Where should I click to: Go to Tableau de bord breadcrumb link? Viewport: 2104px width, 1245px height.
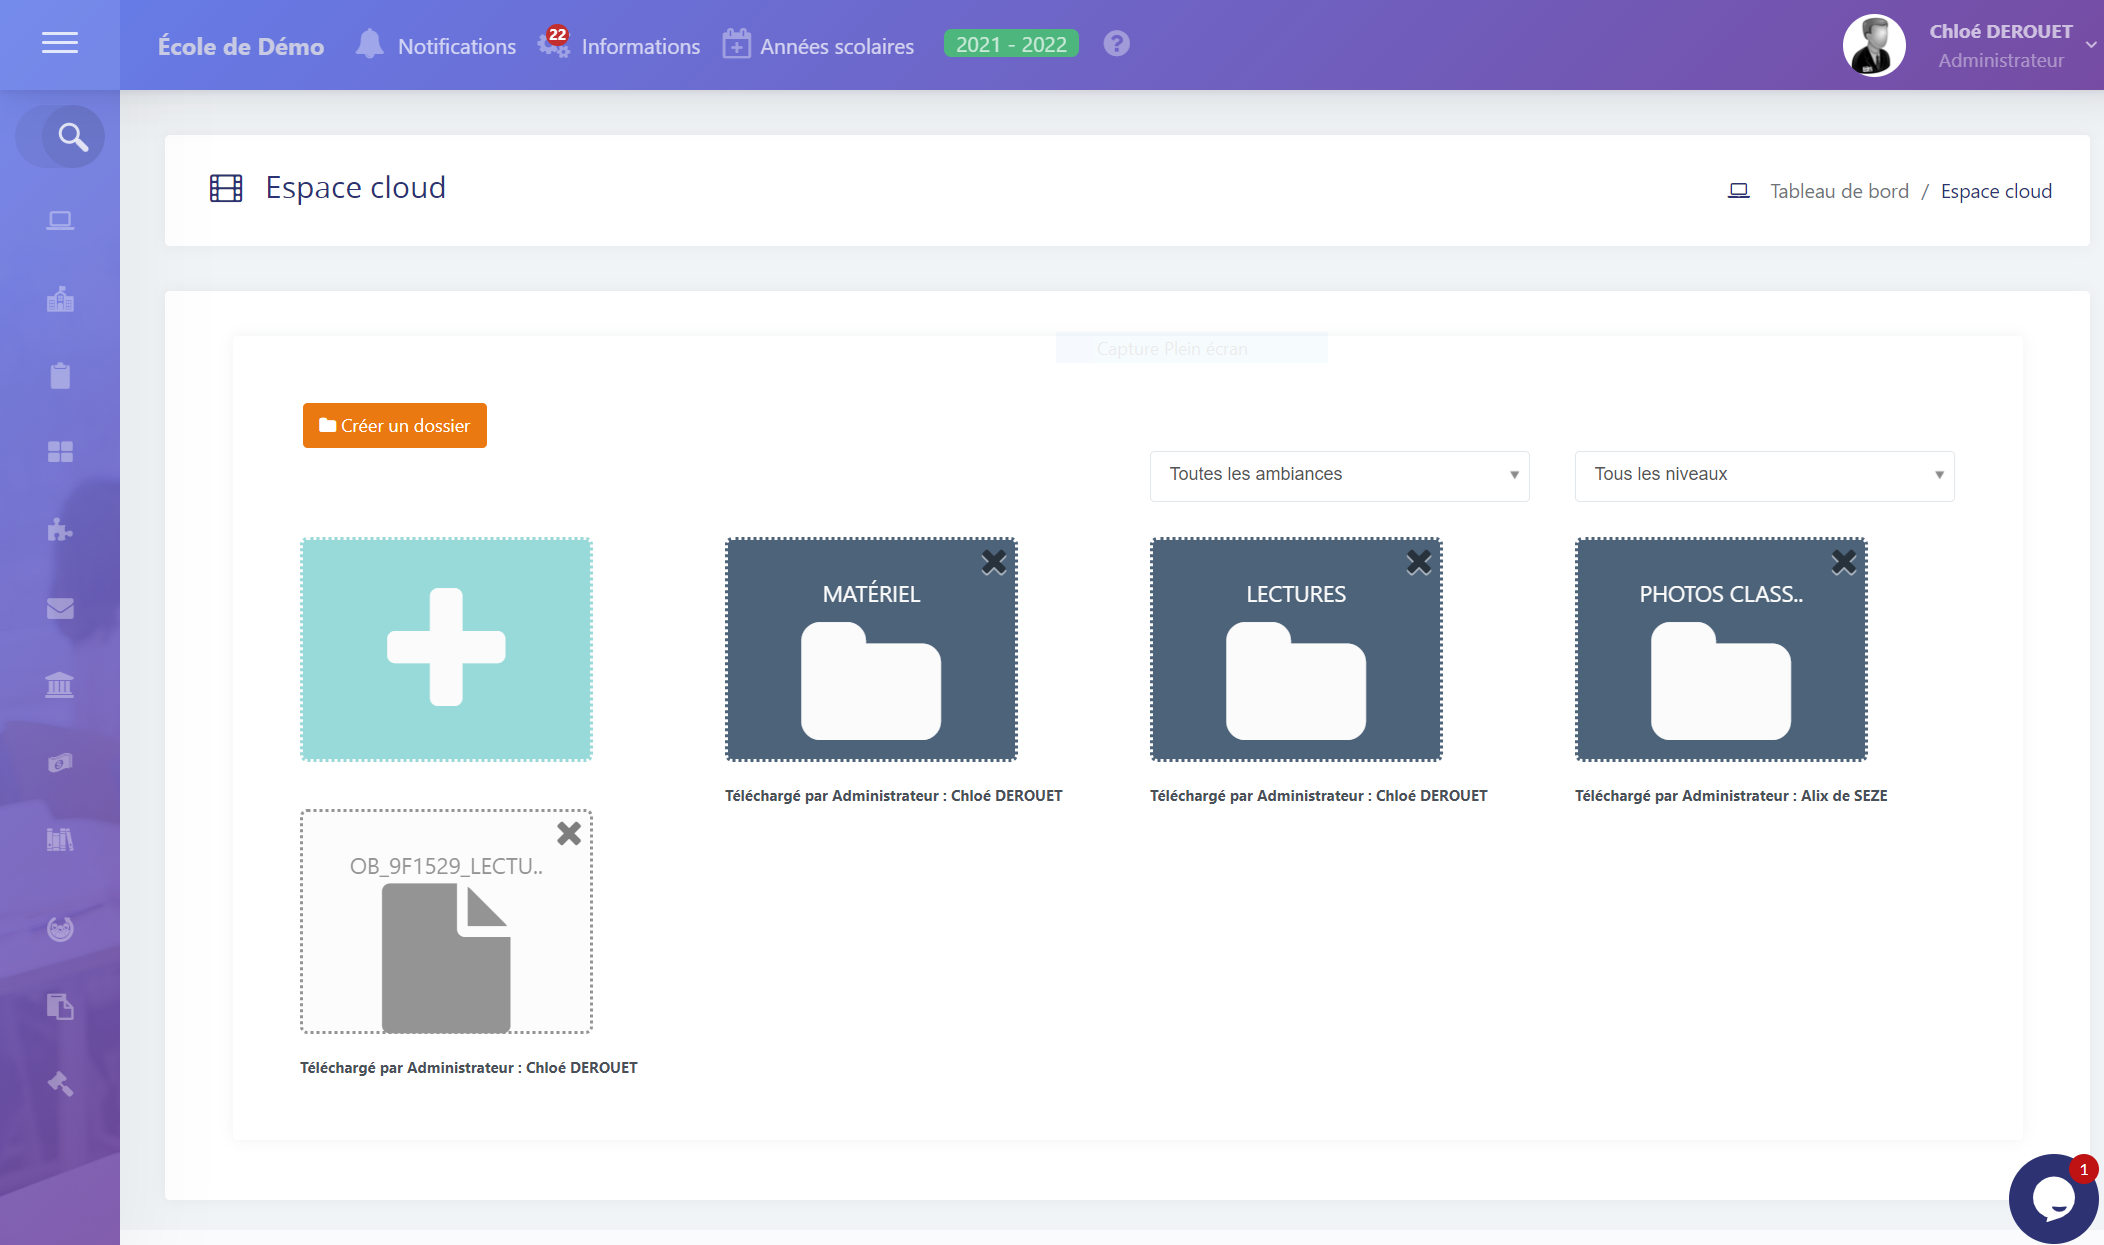pyautogui.click(x=1838, y=191)
